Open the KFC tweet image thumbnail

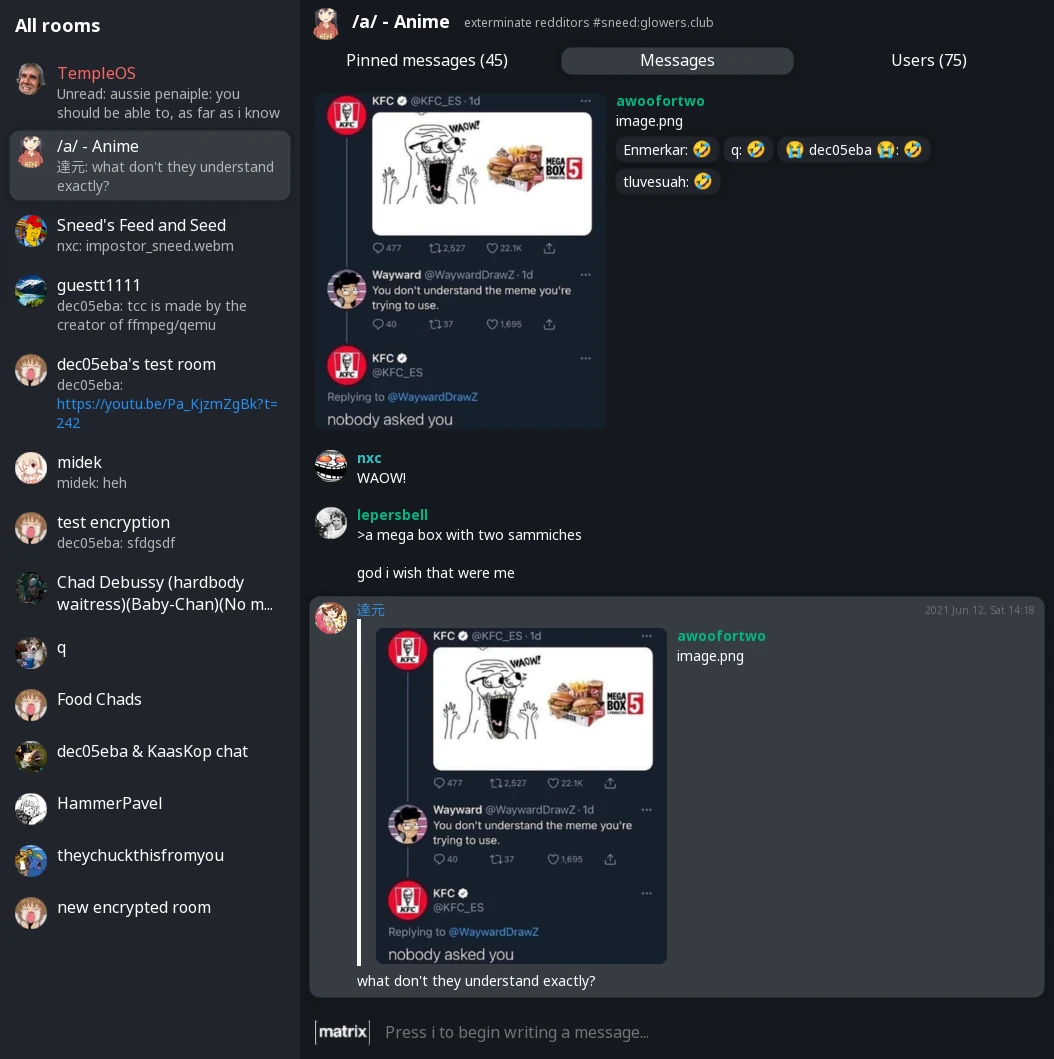(x=460, y=260)
